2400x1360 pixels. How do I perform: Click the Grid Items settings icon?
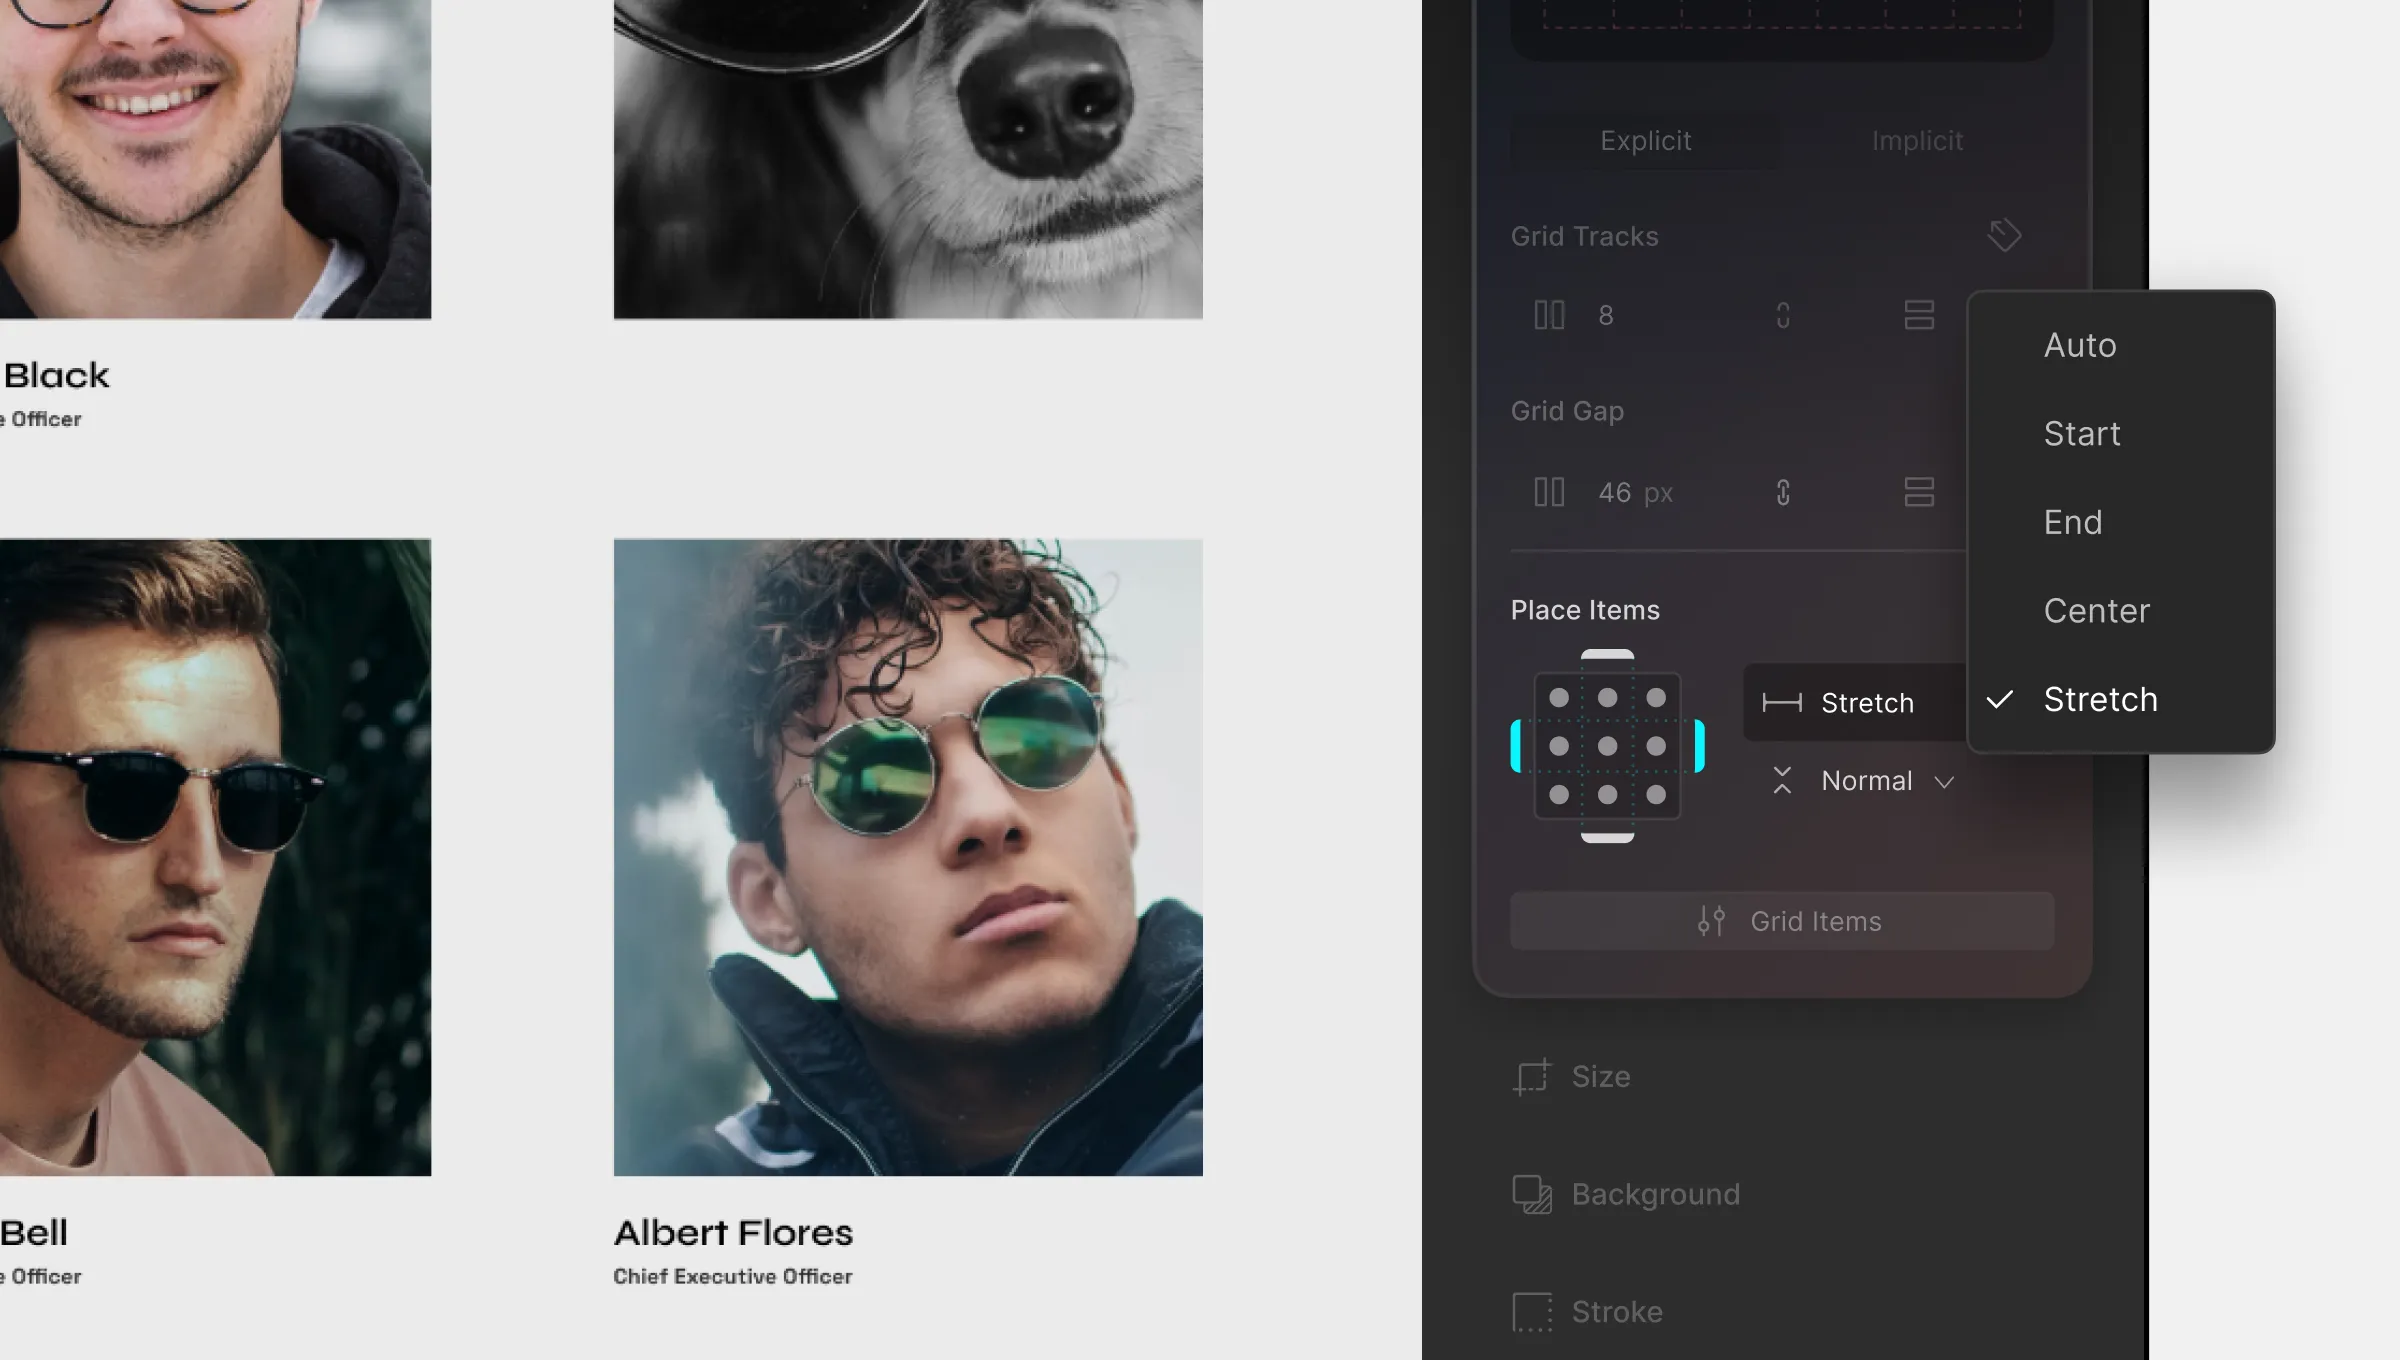(1711, 920)
